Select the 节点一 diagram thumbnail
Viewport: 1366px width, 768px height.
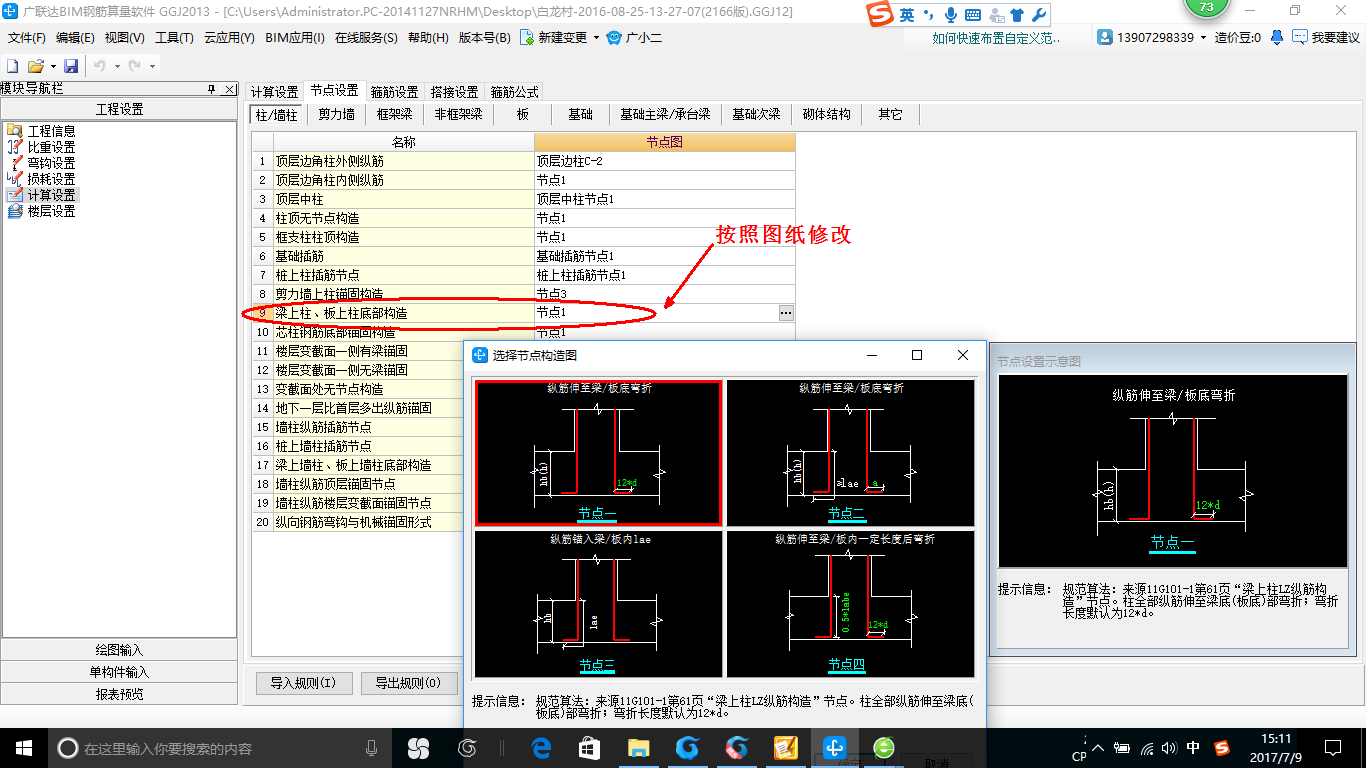598,452
